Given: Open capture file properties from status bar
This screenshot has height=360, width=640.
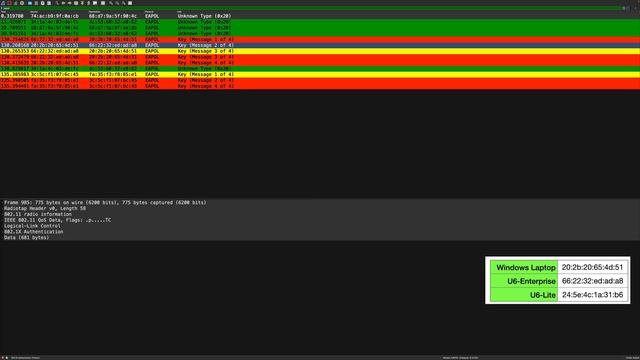Looking at the screenshot, I should [x=7, y=358].
